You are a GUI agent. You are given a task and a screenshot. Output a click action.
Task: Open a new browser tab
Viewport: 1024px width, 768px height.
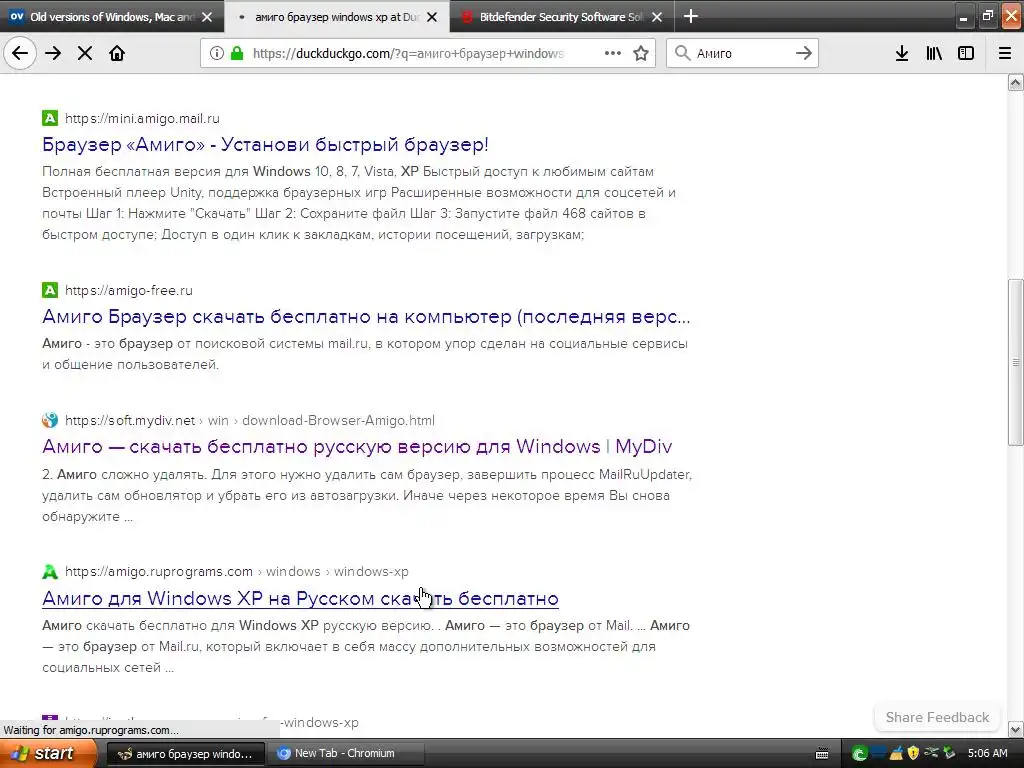click(x=690, y=16)
